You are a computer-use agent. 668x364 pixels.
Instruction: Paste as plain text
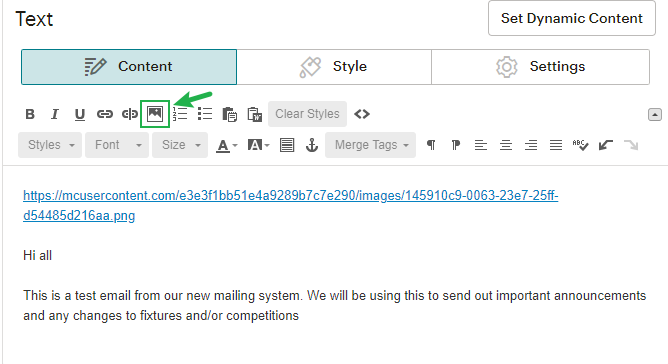(230, 114)
